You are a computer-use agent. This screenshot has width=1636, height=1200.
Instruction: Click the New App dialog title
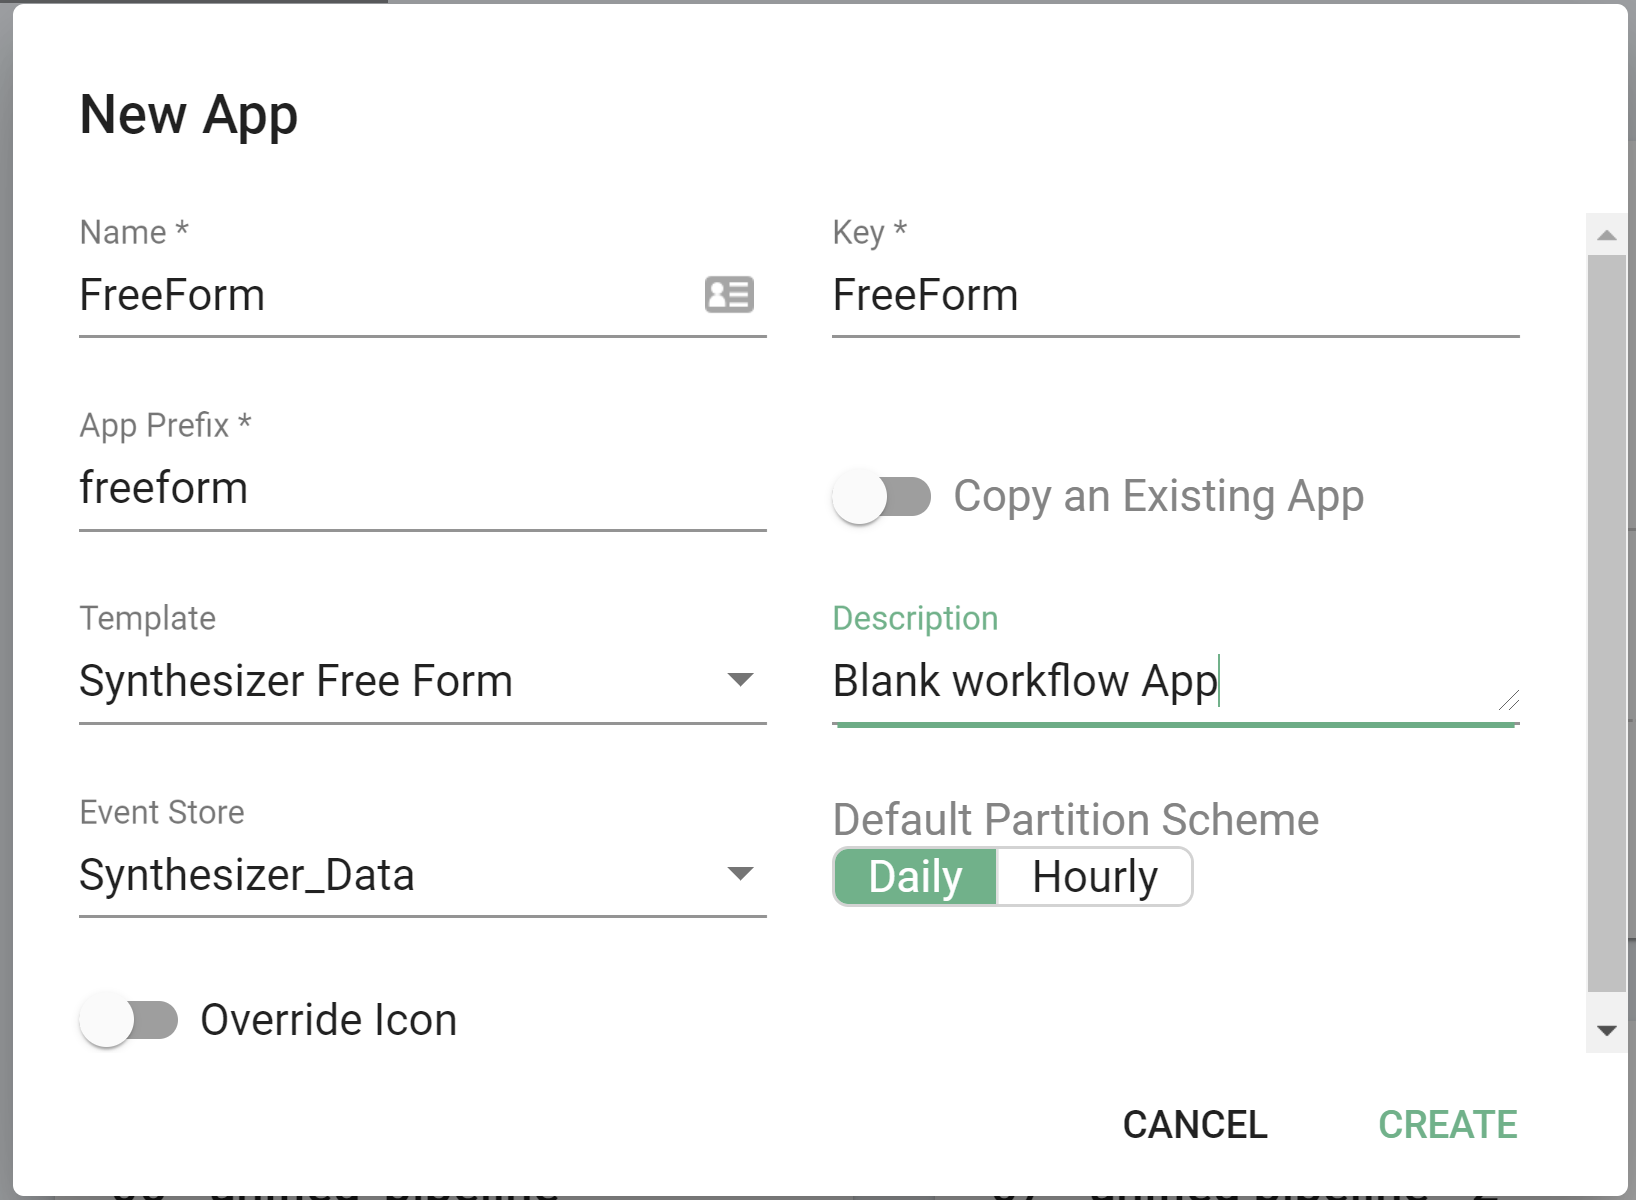189,115
